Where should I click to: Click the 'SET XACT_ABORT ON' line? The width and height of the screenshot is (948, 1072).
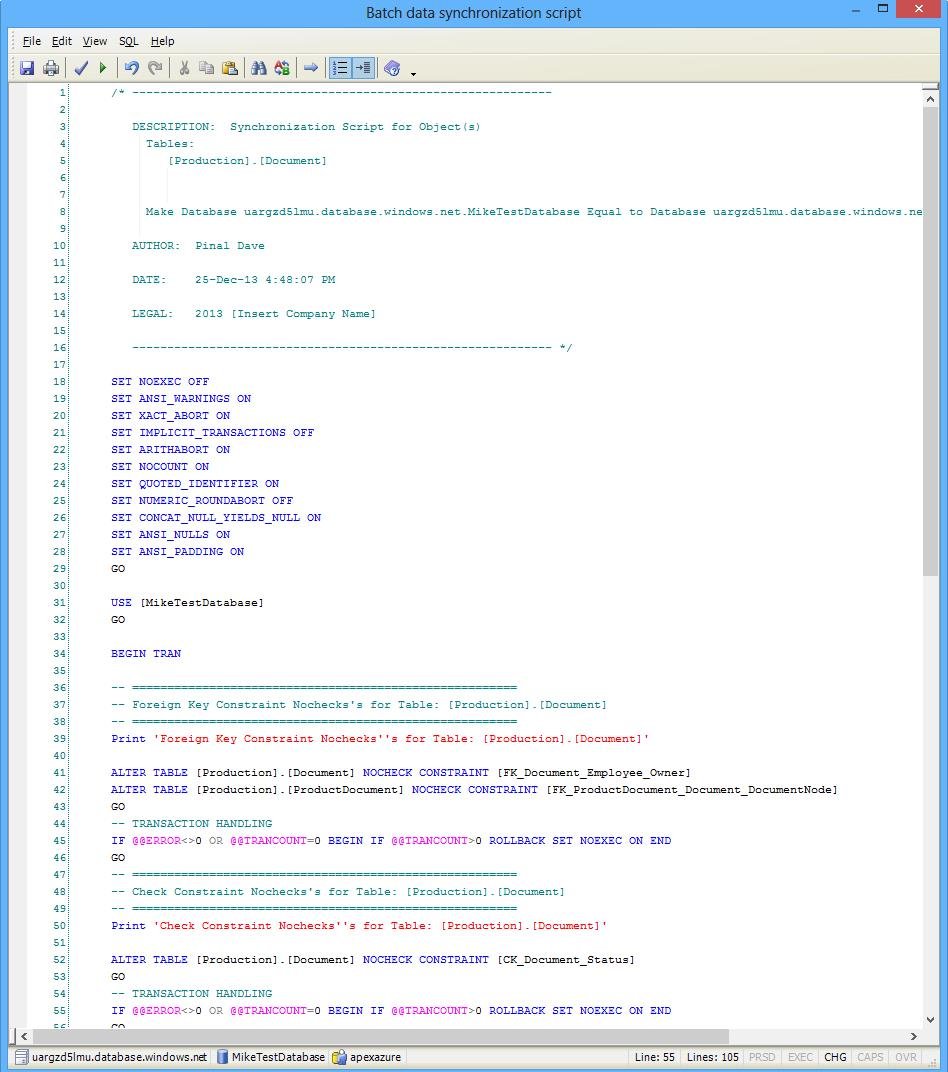click(170, 416)
